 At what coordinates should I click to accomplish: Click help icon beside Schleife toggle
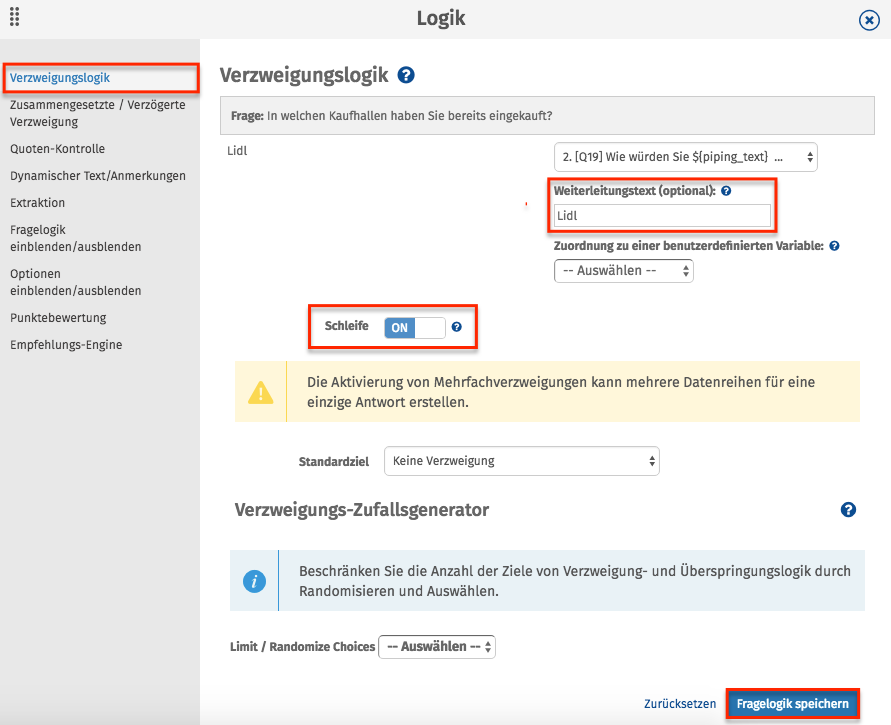[x=456, y=327]
